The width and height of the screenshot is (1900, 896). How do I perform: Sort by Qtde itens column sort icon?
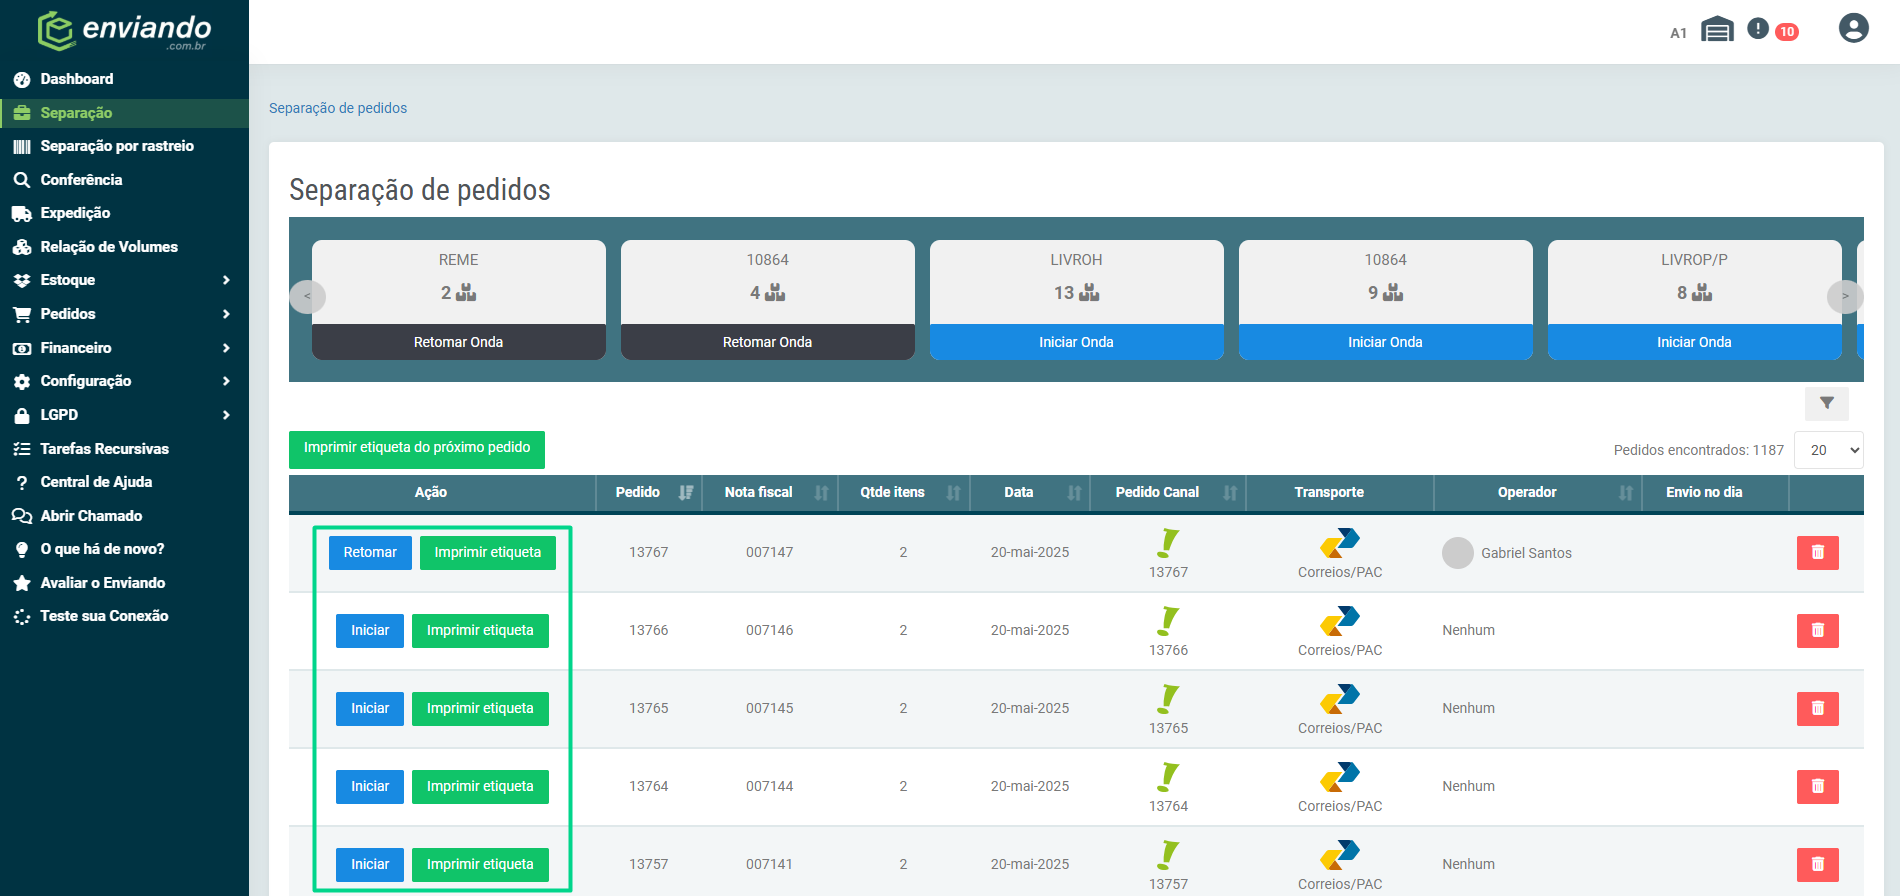coord(953,492)
